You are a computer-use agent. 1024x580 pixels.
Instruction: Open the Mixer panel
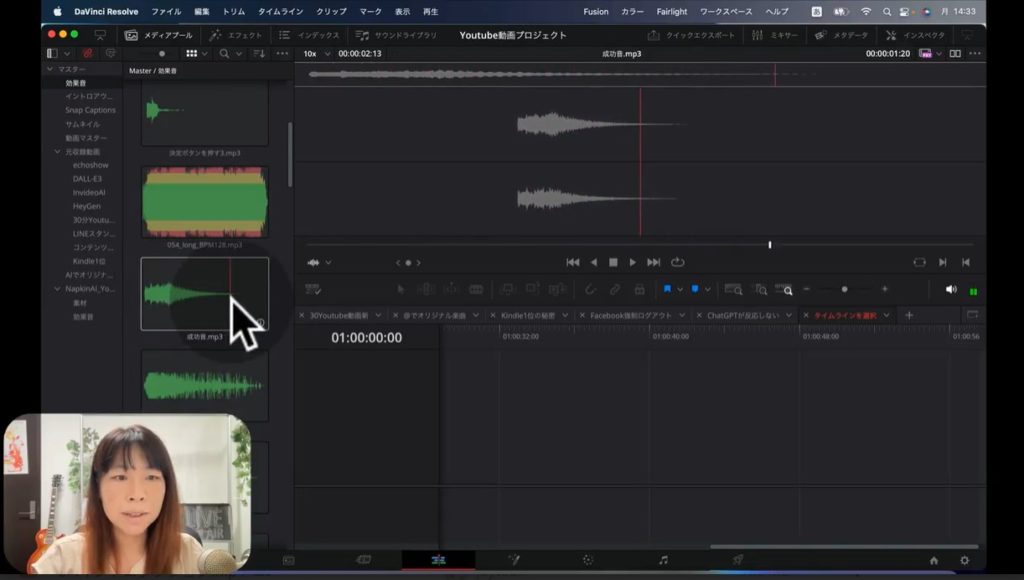776,35
